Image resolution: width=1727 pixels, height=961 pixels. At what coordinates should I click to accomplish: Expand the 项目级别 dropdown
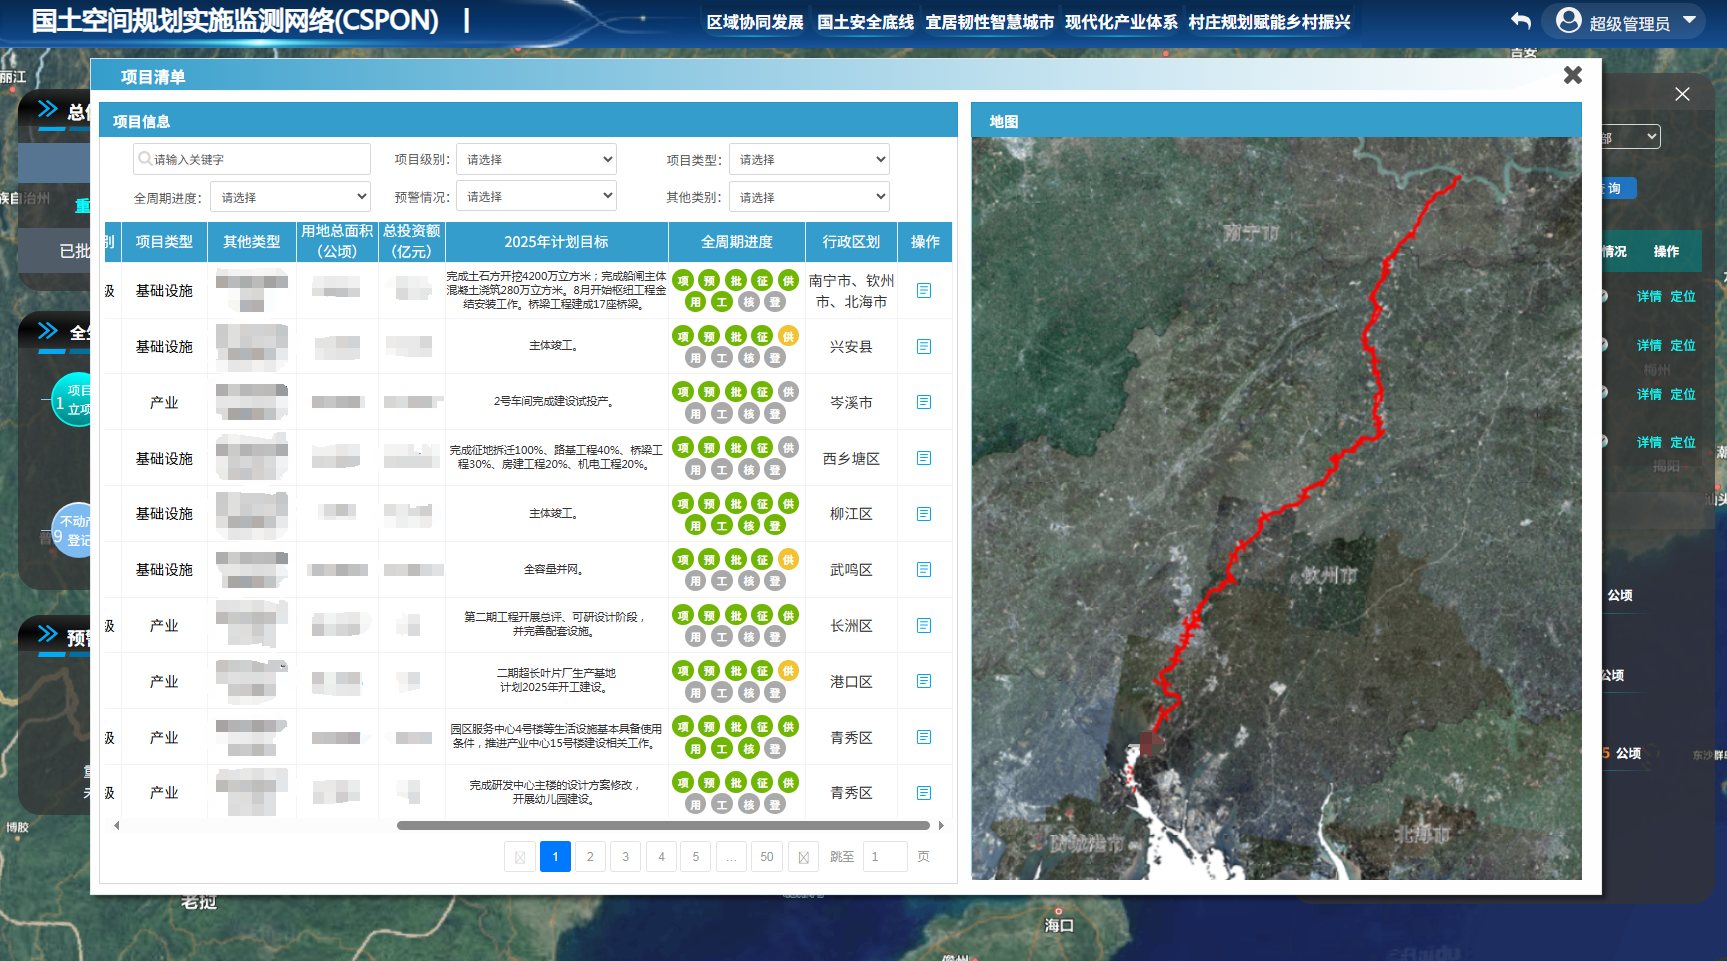pyautogui.click(x=536, y=160)
